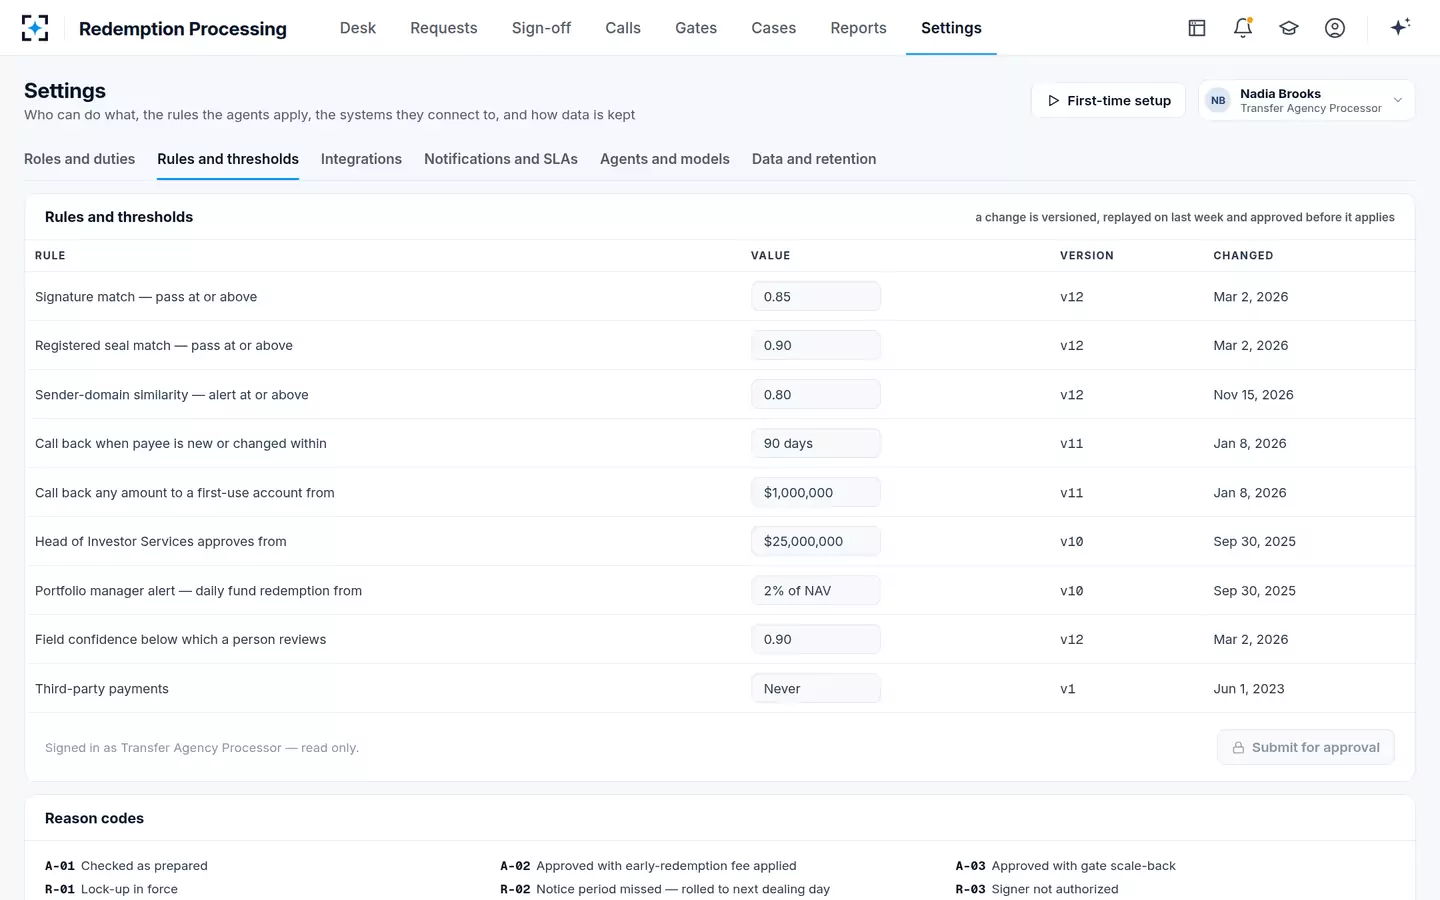Open the notifications bell
This screenshot has height=900, width=1440.
[1243, 28]
